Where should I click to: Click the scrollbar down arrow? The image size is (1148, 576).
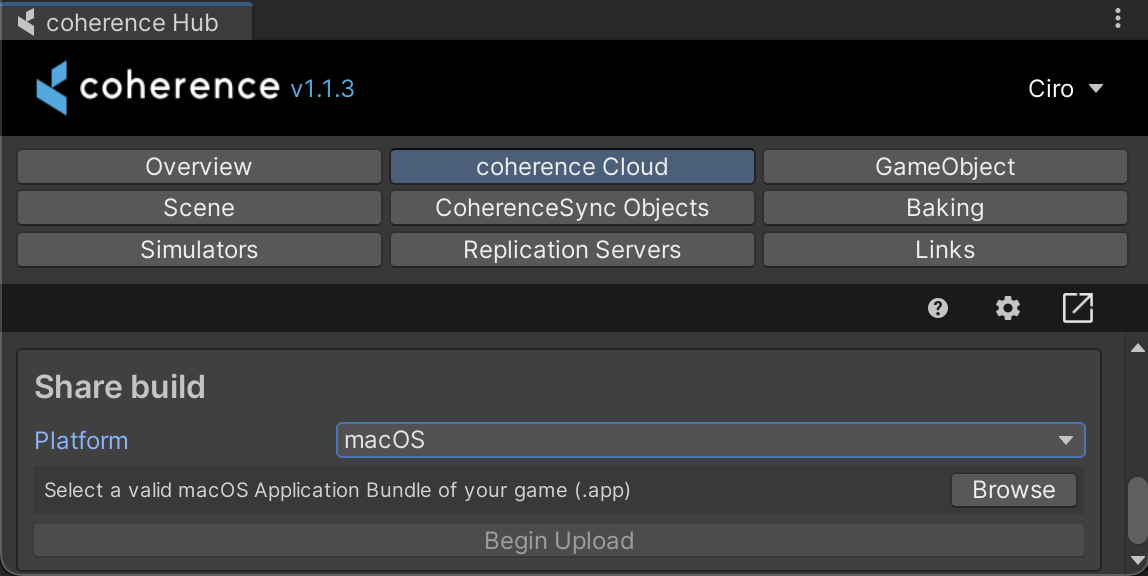coord(1137,560)
